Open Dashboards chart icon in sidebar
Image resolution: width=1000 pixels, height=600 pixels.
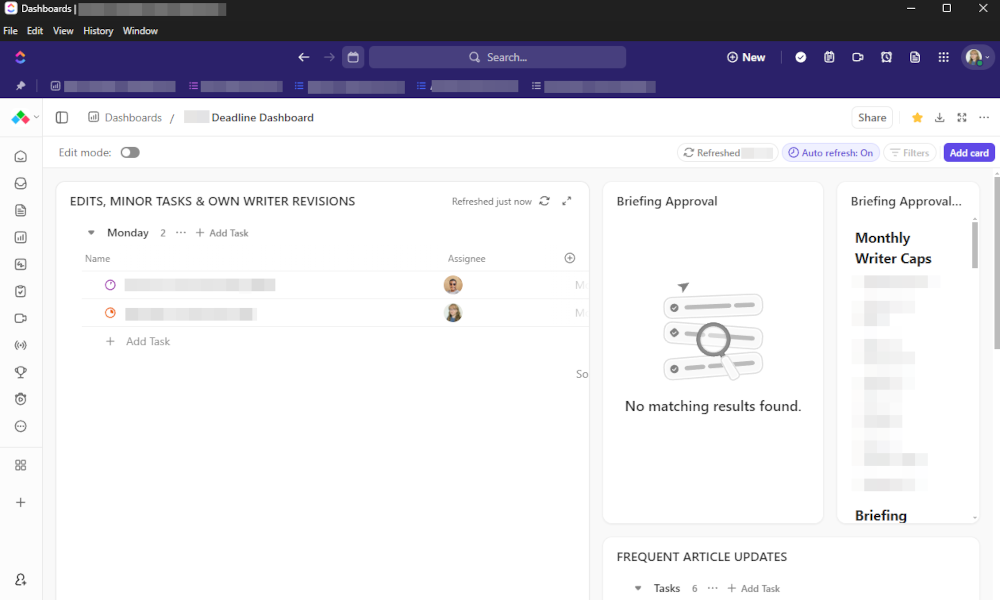coord(20,237)
